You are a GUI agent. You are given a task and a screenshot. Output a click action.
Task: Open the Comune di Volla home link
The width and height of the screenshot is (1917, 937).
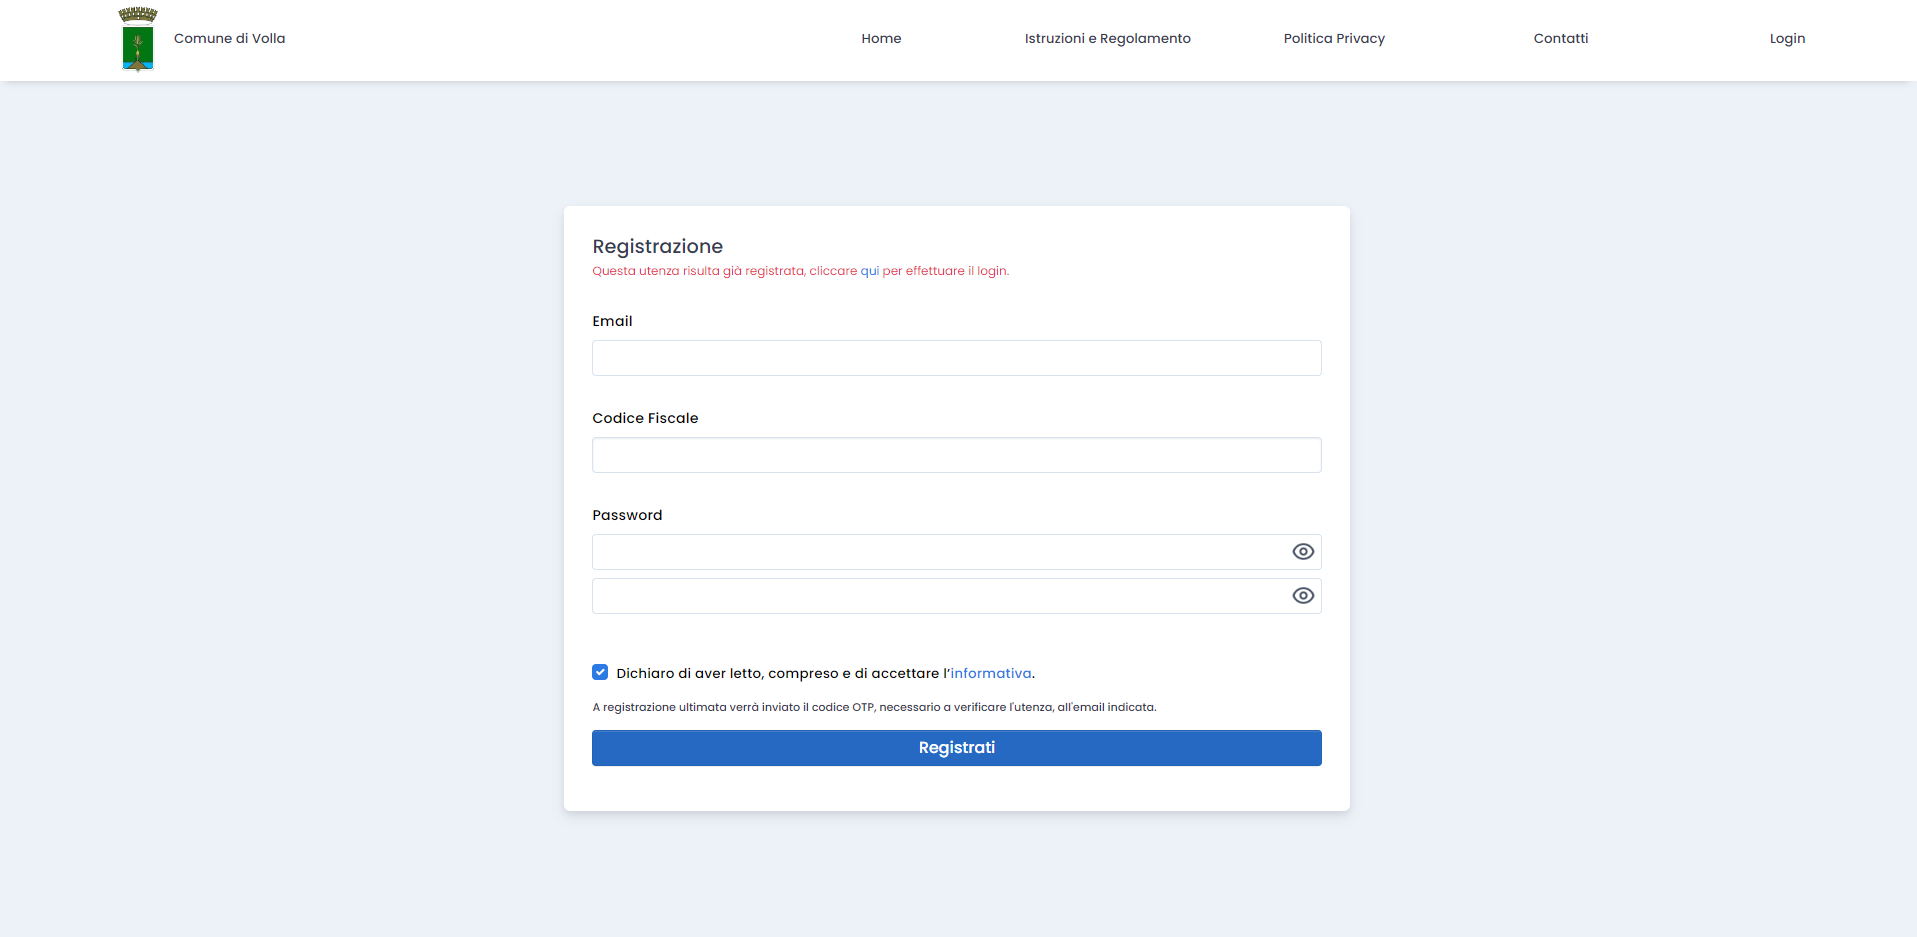[229, 39]
